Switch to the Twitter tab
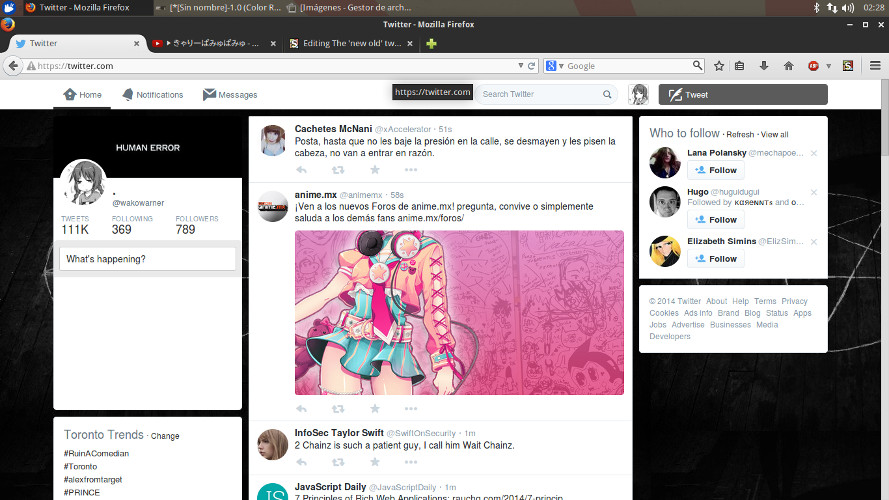 pos(77,43)
